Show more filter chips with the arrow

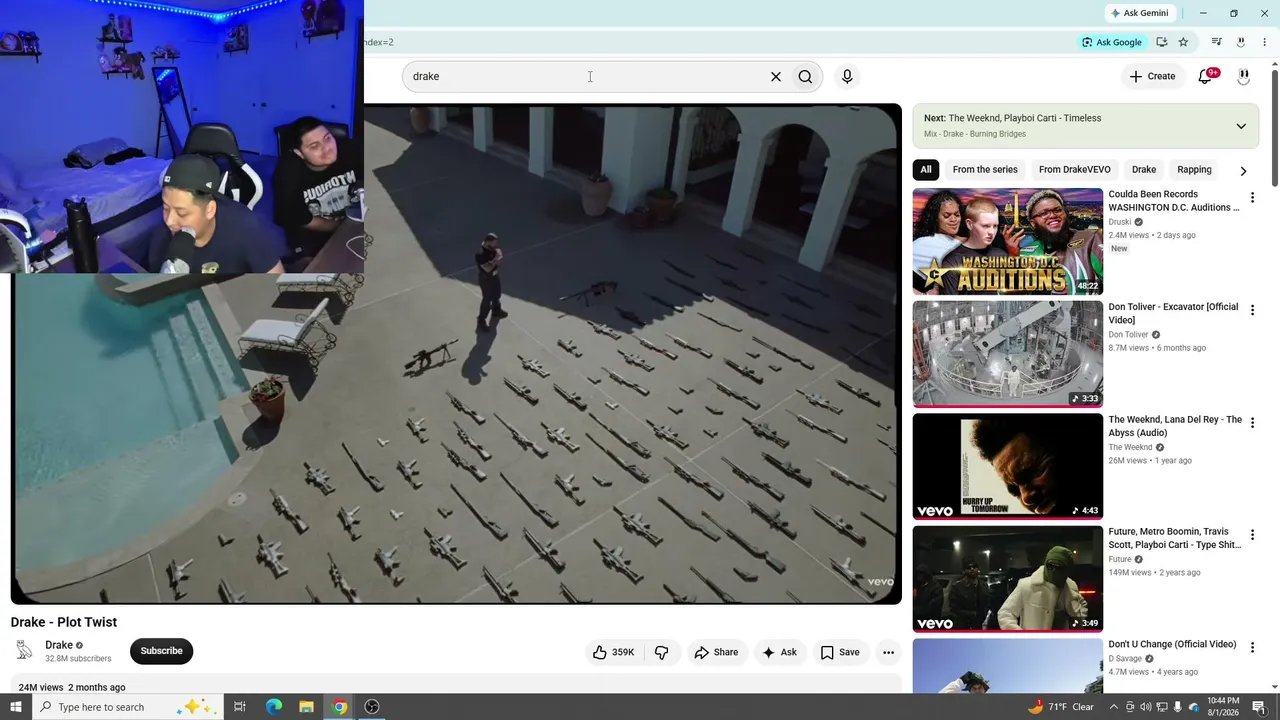click(x=1243, y=171)
